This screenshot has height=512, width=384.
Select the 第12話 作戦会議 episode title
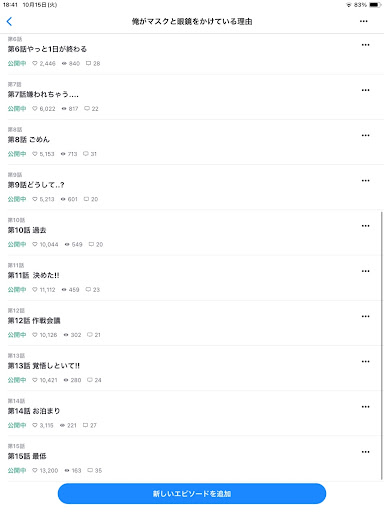34,321
